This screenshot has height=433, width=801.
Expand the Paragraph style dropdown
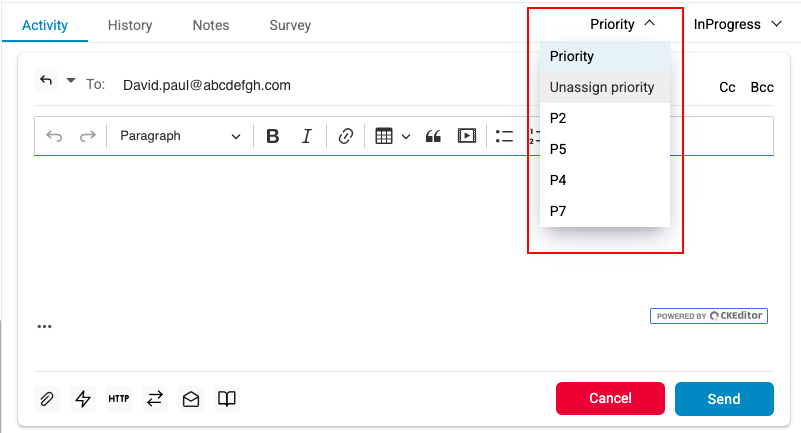pos(180,136)
